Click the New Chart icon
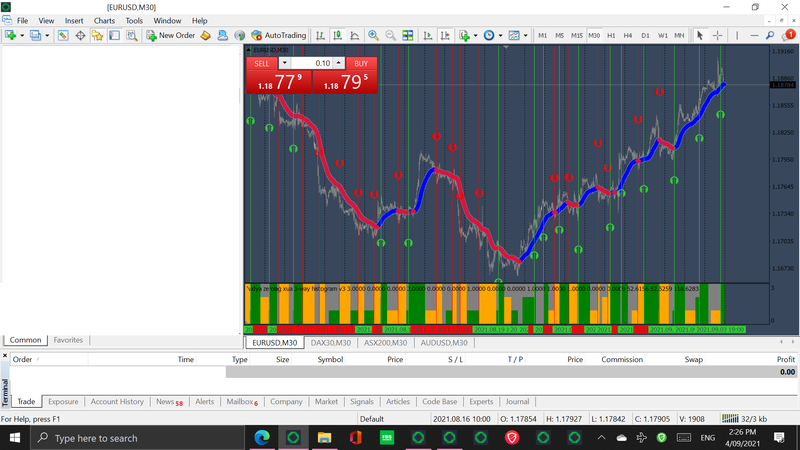The width and height of the screenshot is (800, 450). click(x=10, y=35)
